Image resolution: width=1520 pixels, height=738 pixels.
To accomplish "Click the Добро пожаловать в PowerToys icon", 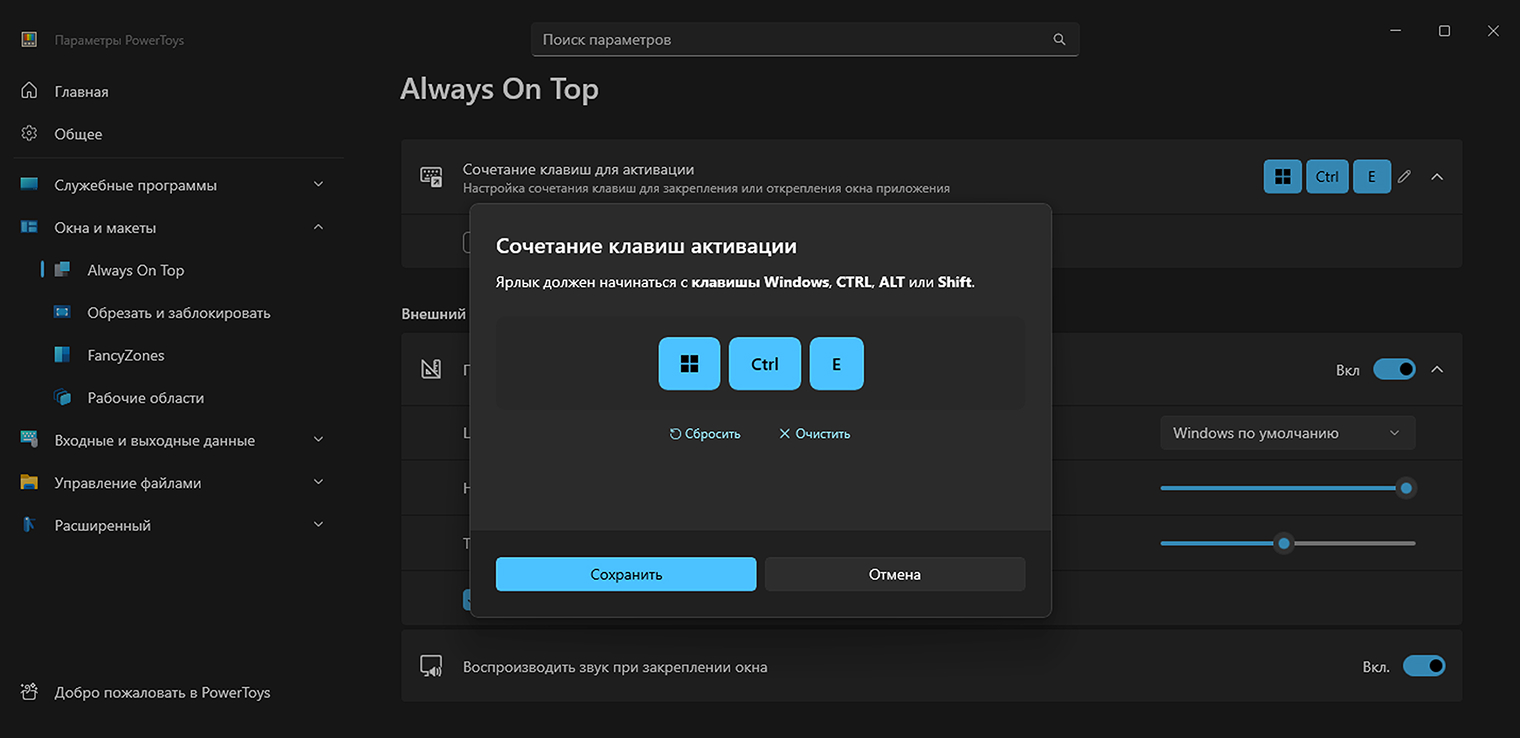I will pyautogui.click(x=29, y=692).
